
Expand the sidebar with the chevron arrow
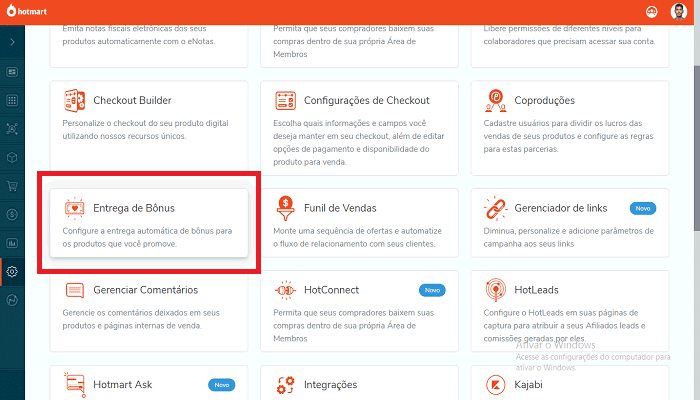[12, 42]
